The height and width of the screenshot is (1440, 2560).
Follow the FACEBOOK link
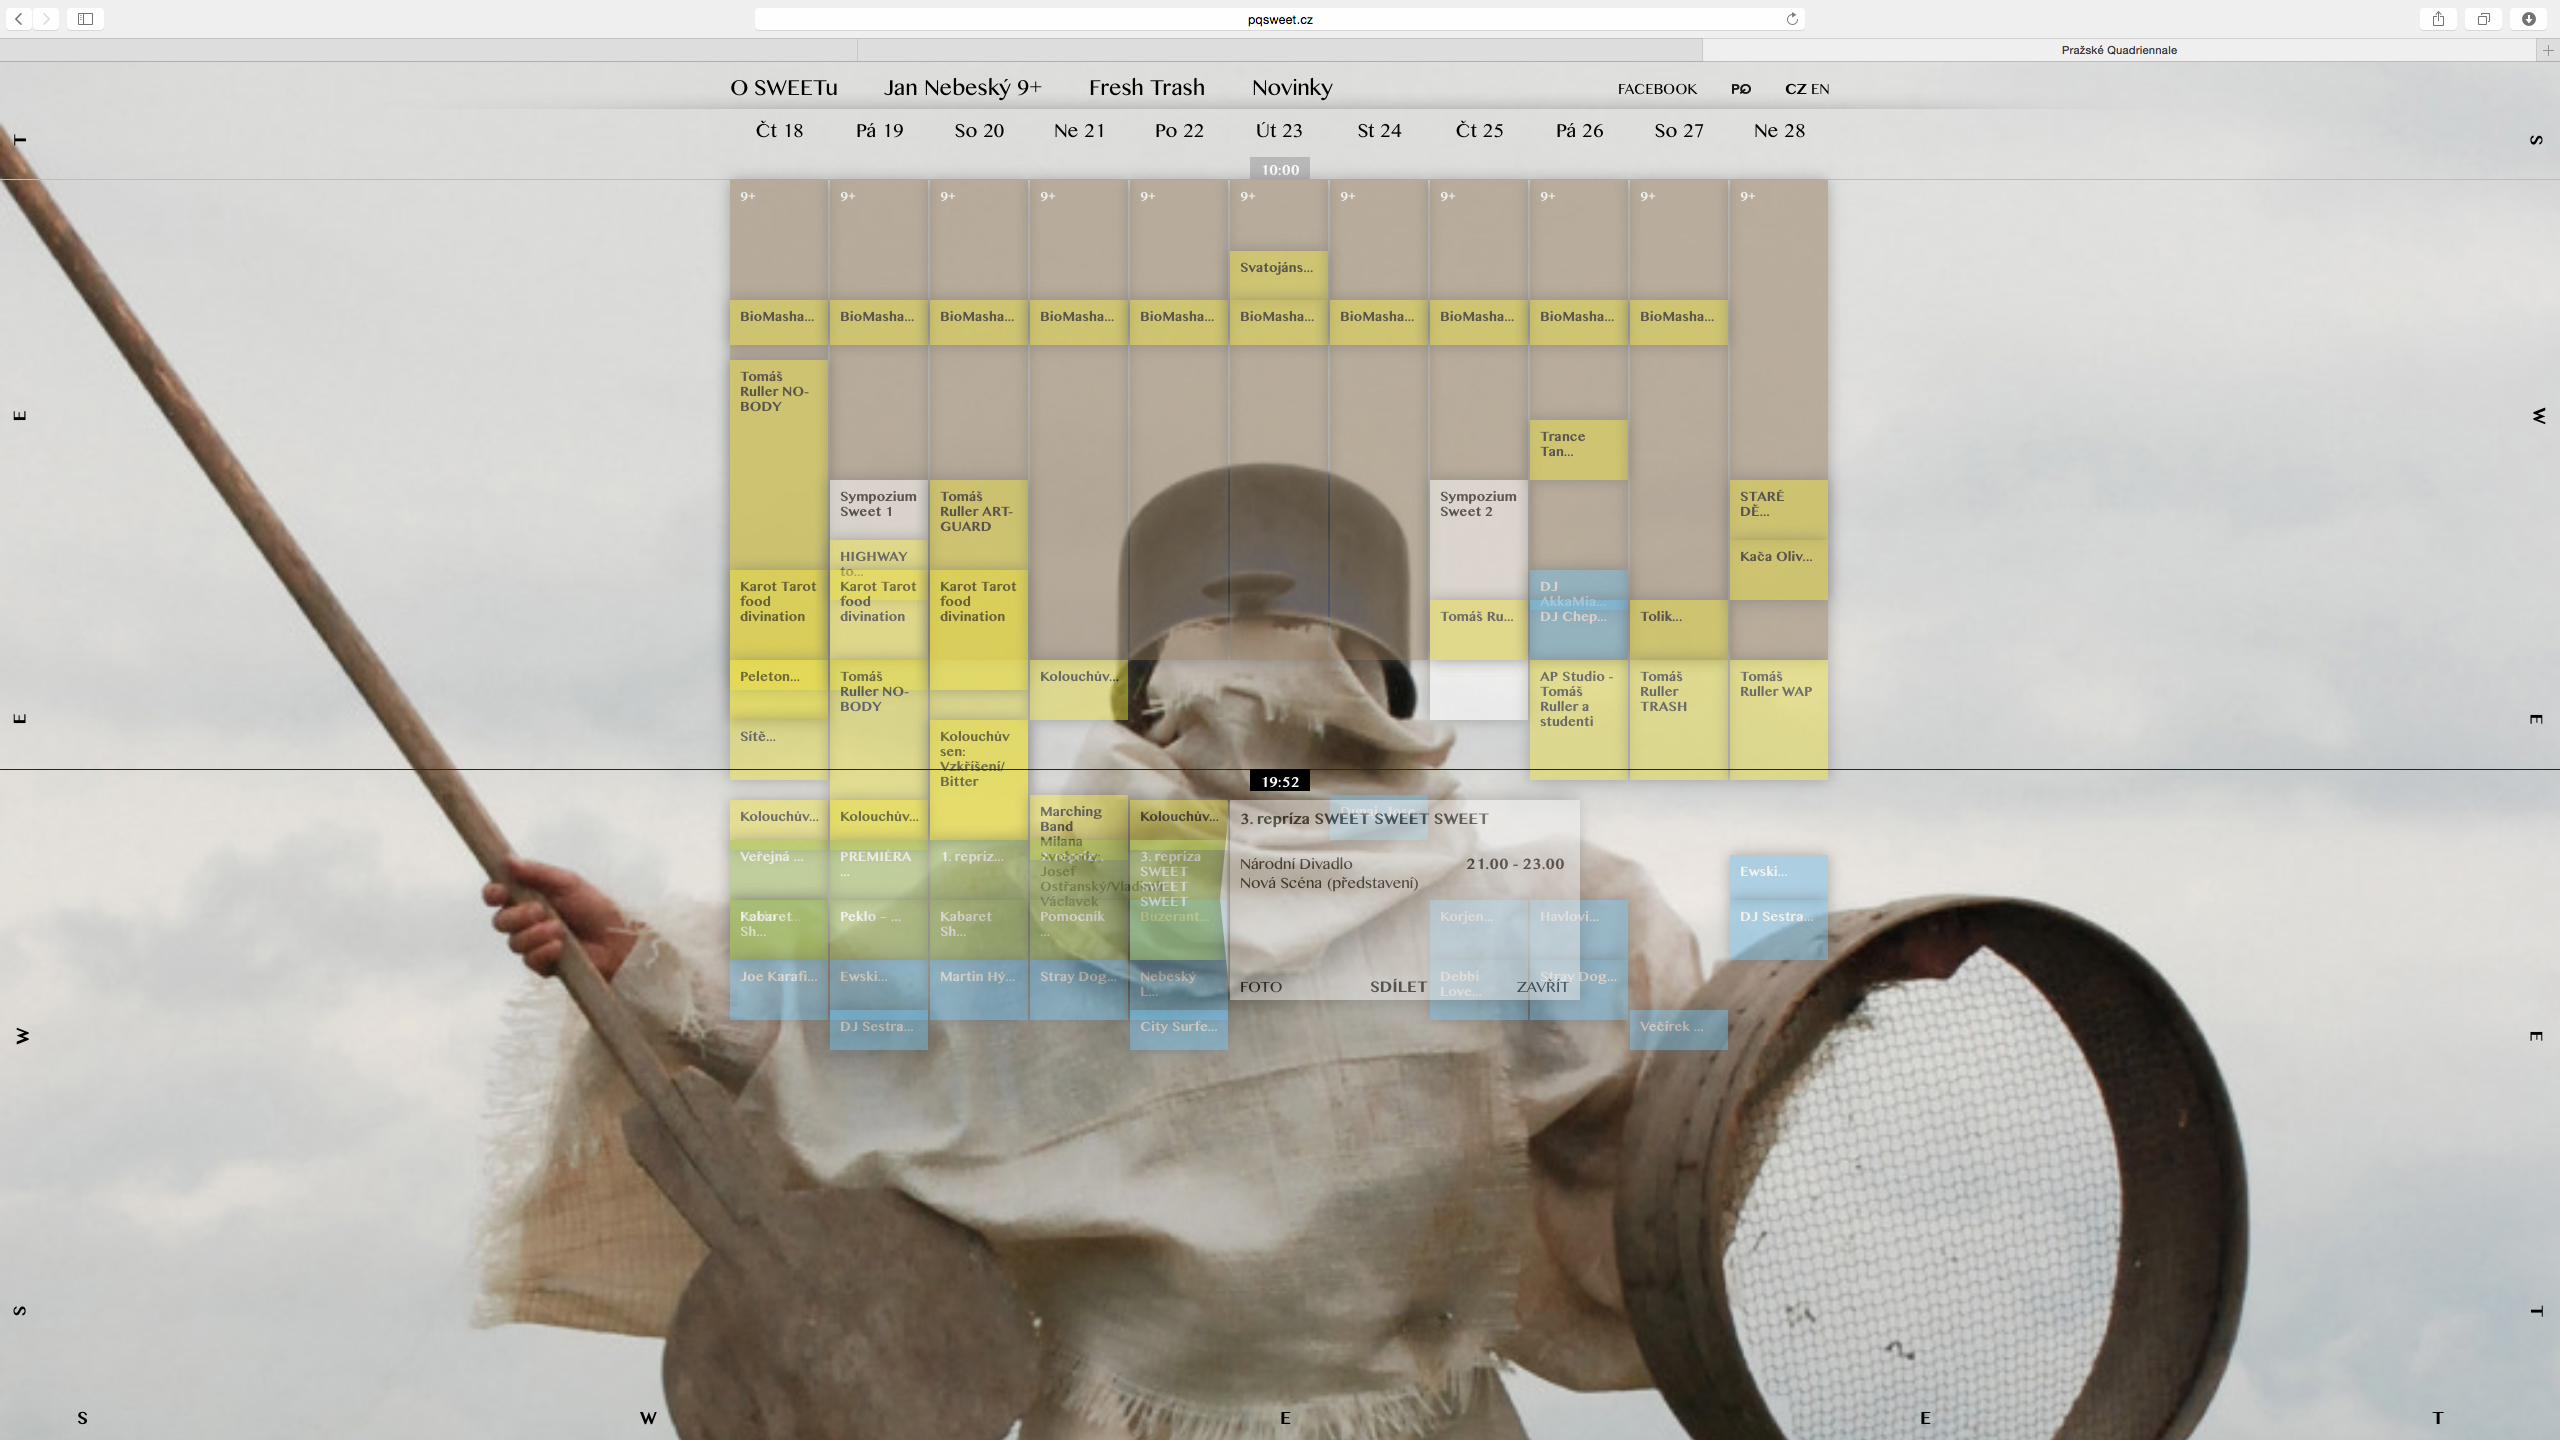(x=1657, y=89)
